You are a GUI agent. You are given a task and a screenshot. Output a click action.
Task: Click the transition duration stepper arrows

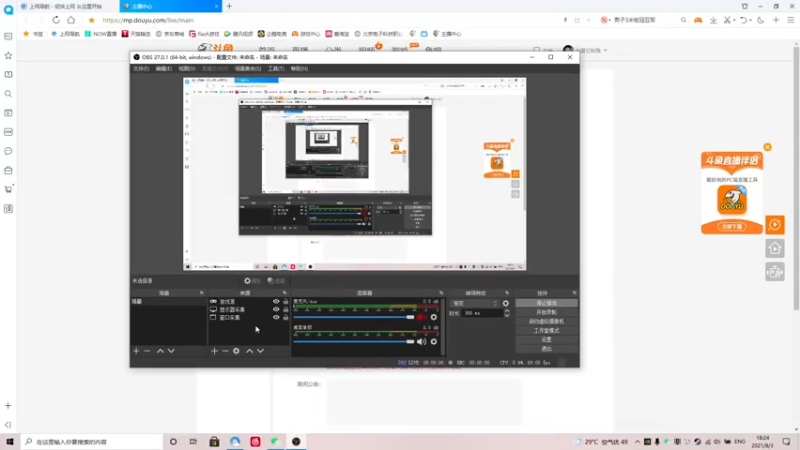click(507, 313)
